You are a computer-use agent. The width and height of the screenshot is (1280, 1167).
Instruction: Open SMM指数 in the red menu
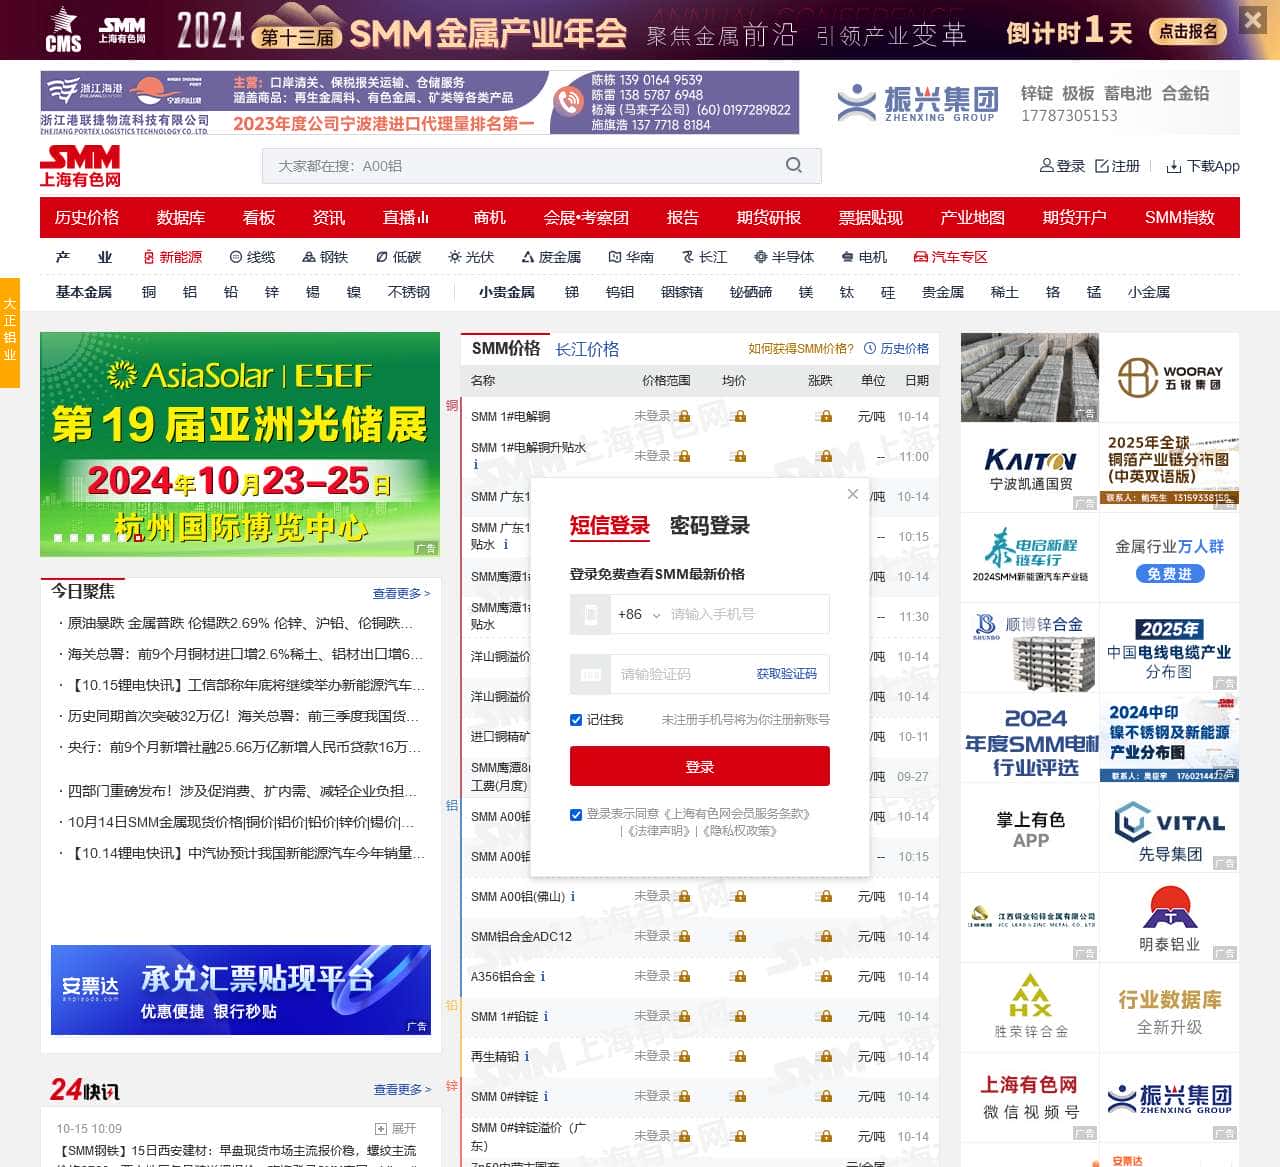pyautogui.click(x=1180, y=218)
